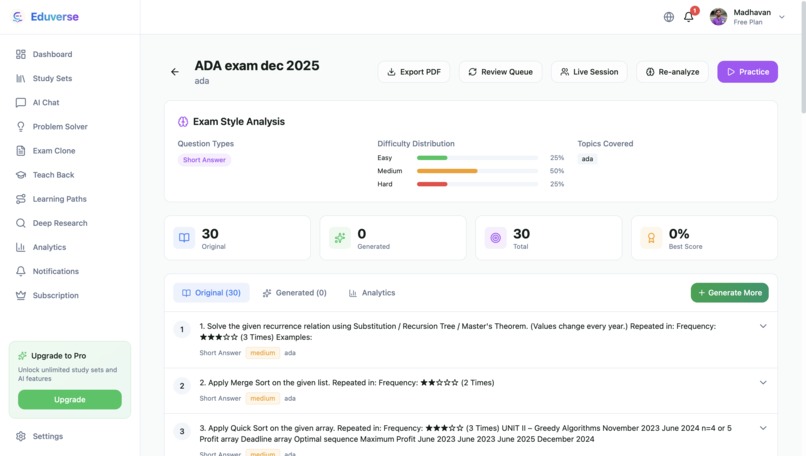Click Madhavan's profile avatar
The height and width of the screenshot is (456, 806).
[x=719, y=17]
